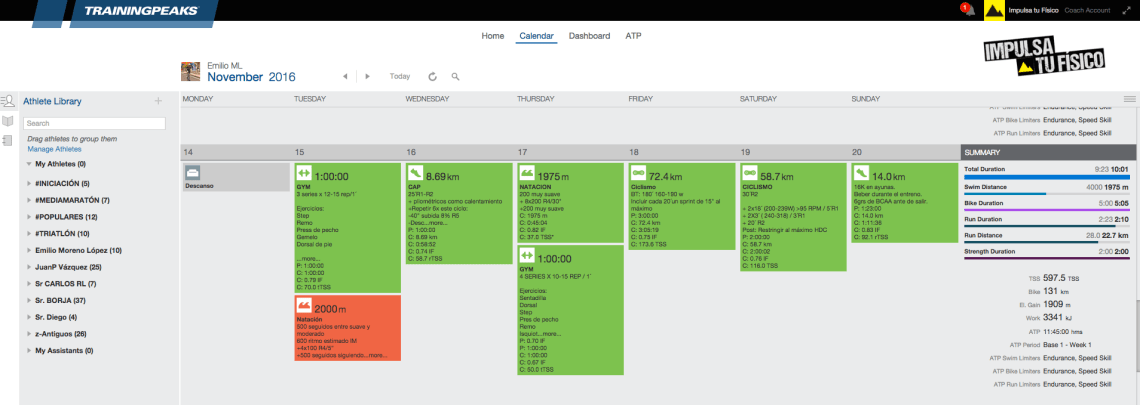Open the ATP tab
The width and height of the screenshot is (1140, 405).
633,36
